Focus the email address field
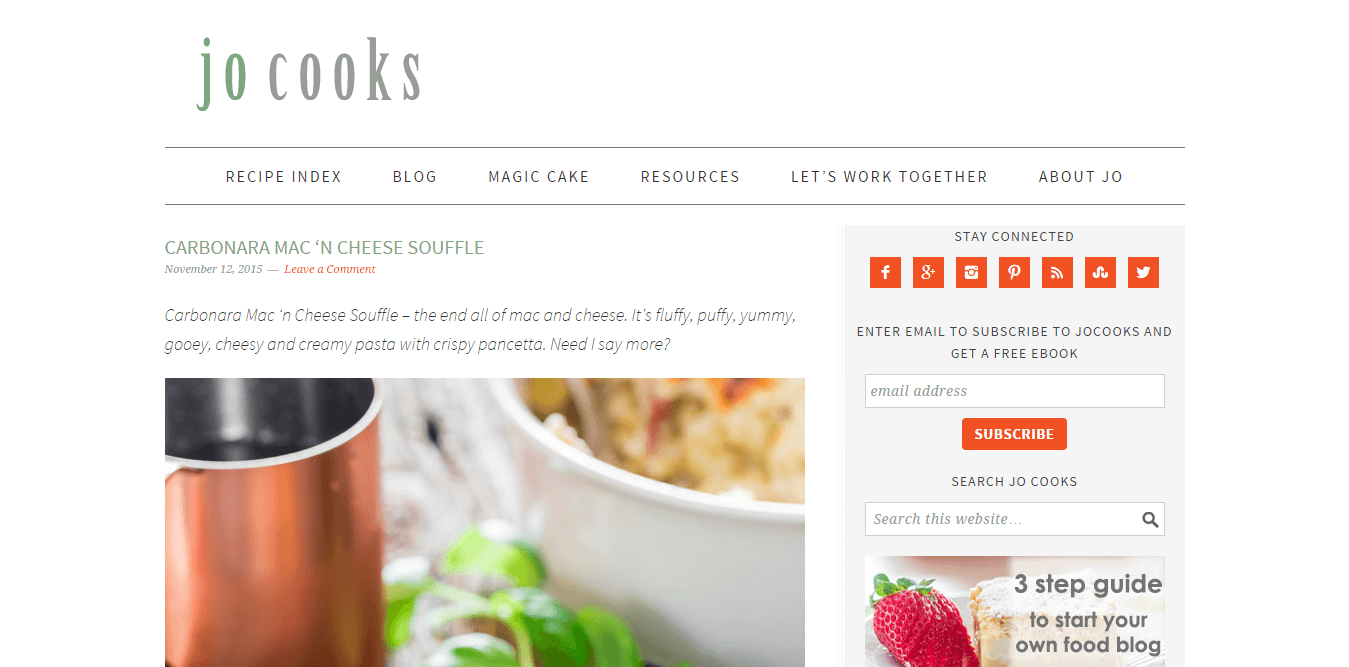 click(1014, 391)
